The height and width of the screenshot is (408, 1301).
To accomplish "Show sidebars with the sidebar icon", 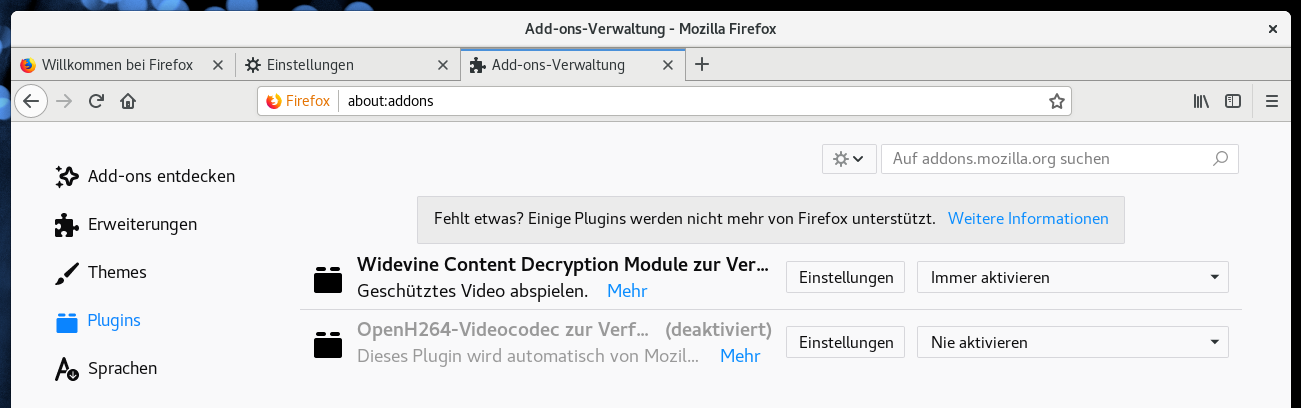I will coord(1234,101).
